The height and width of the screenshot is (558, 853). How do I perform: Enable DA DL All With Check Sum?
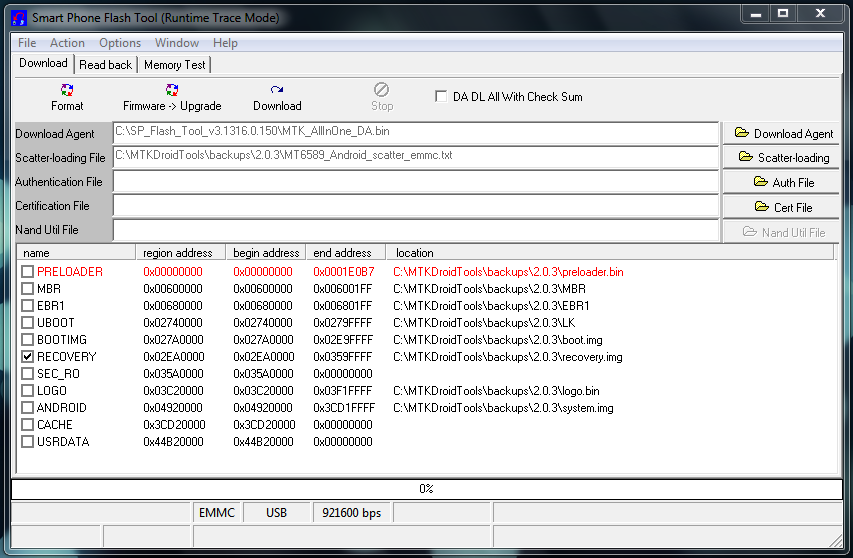(441, 97)
